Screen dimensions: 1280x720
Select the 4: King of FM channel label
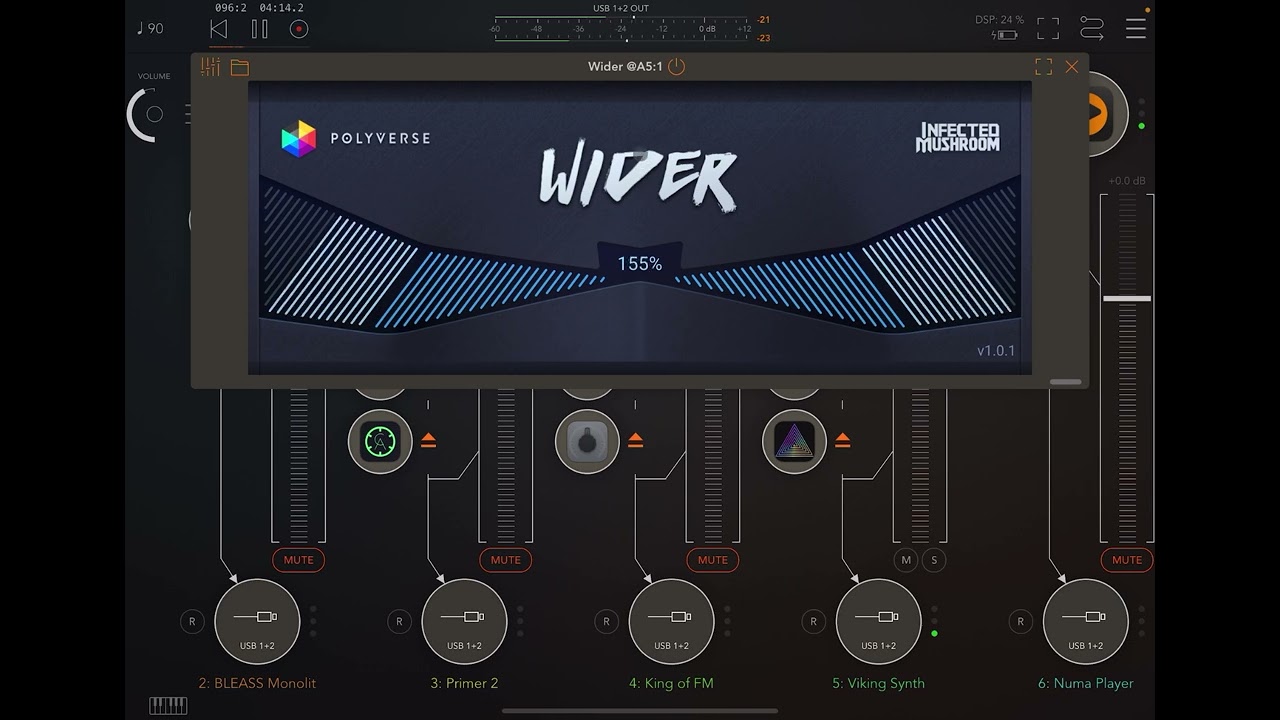(671, 684)
